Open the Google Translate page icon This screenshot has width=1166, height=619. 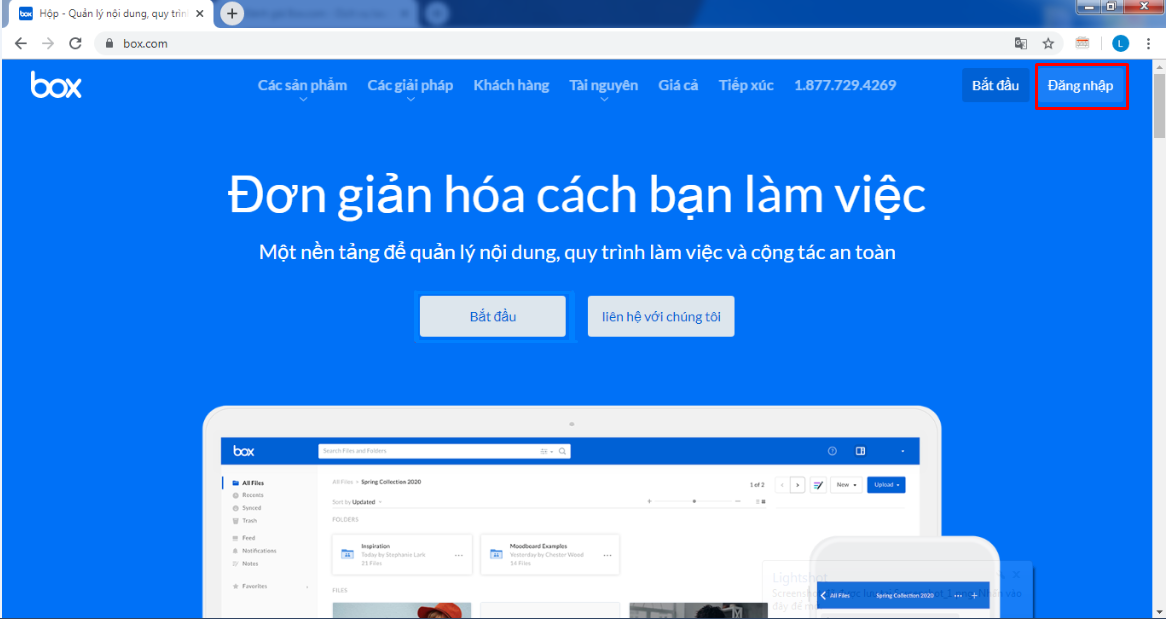pyautogui.click(x=1022, y=43)
